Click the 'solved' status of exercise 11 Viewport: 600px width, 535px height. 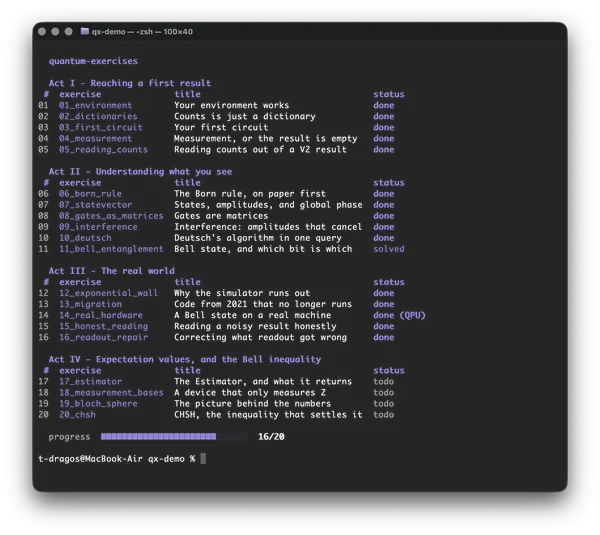[x=389, y=249]
